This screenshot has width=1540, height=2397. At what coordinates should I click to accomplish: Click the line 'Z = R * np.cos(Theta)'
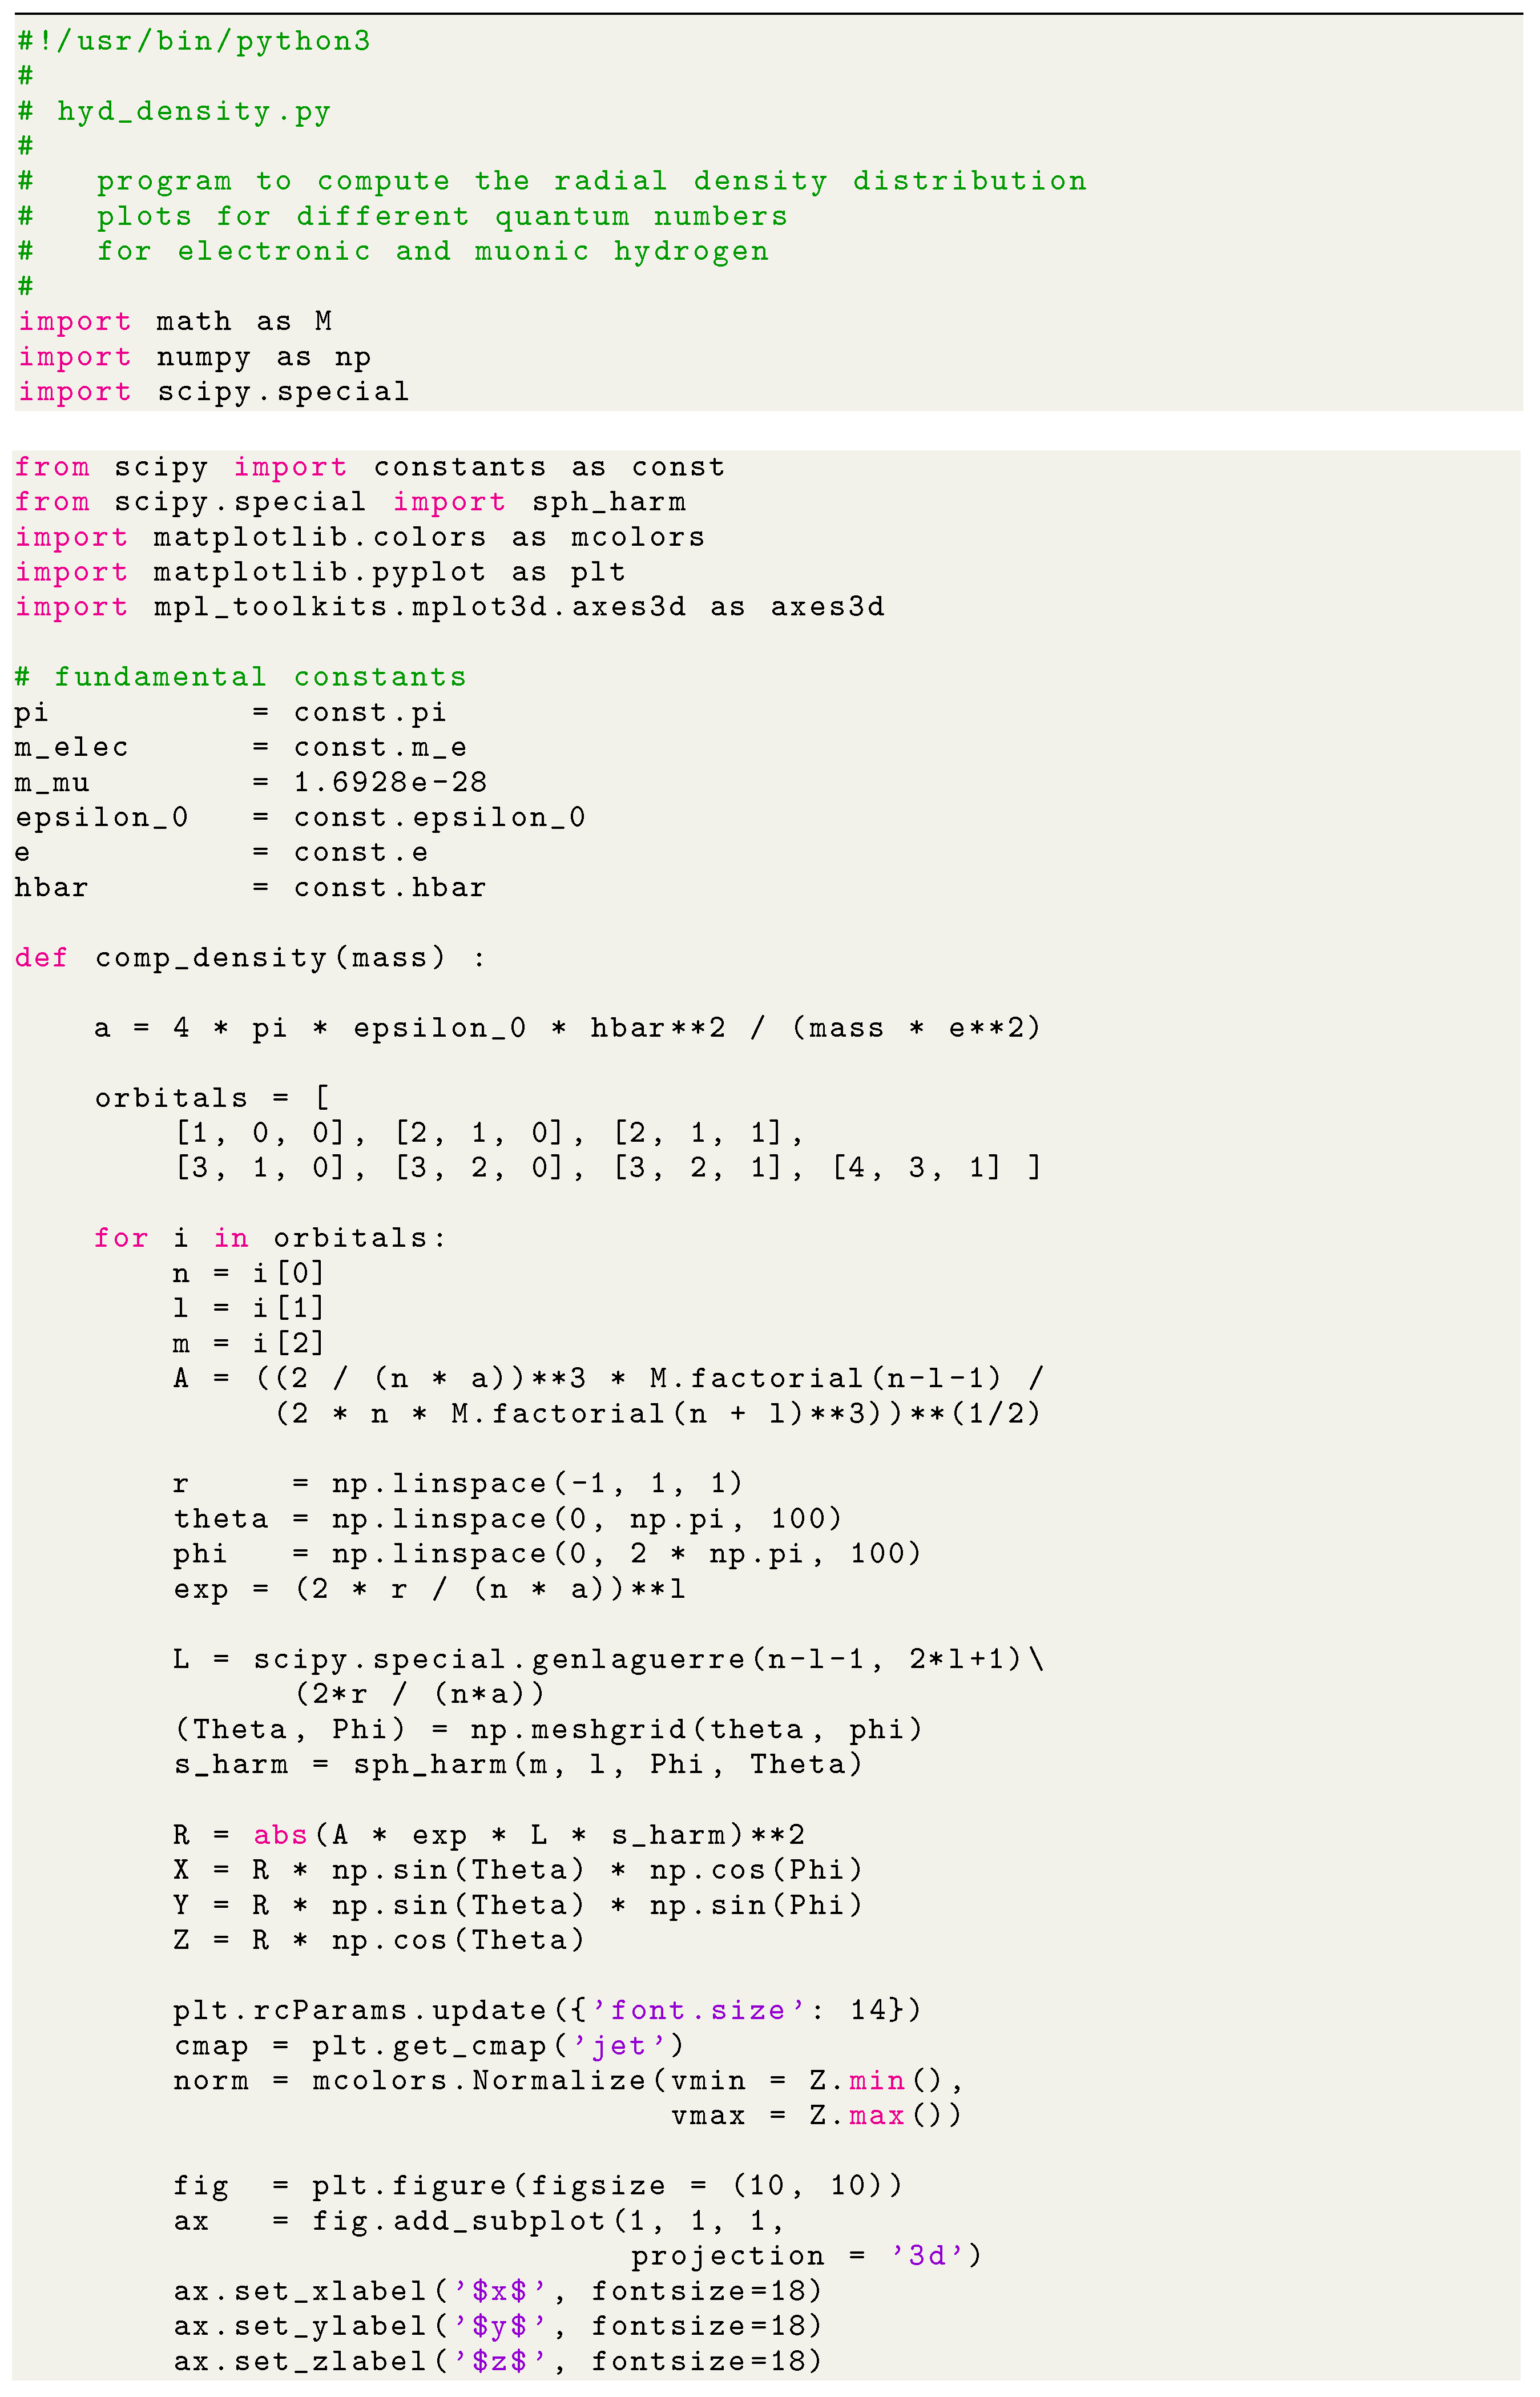[x=379, y=1940]
